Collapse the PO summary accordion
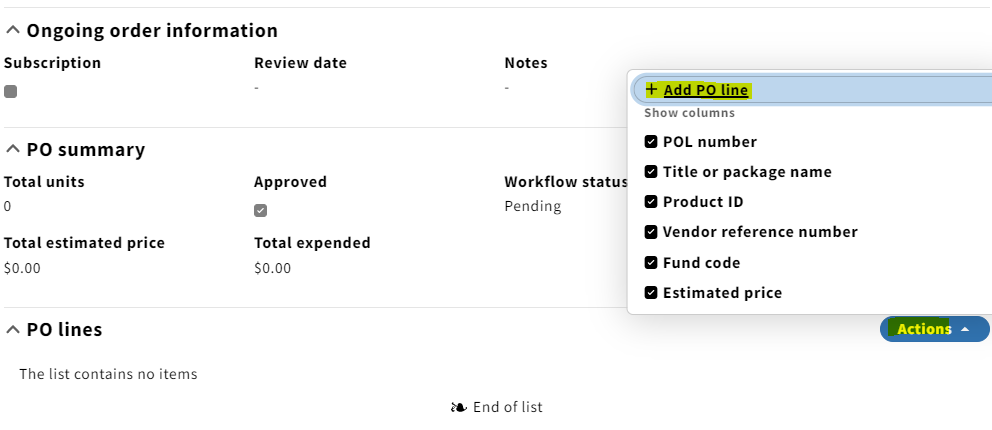 point(13,149)
